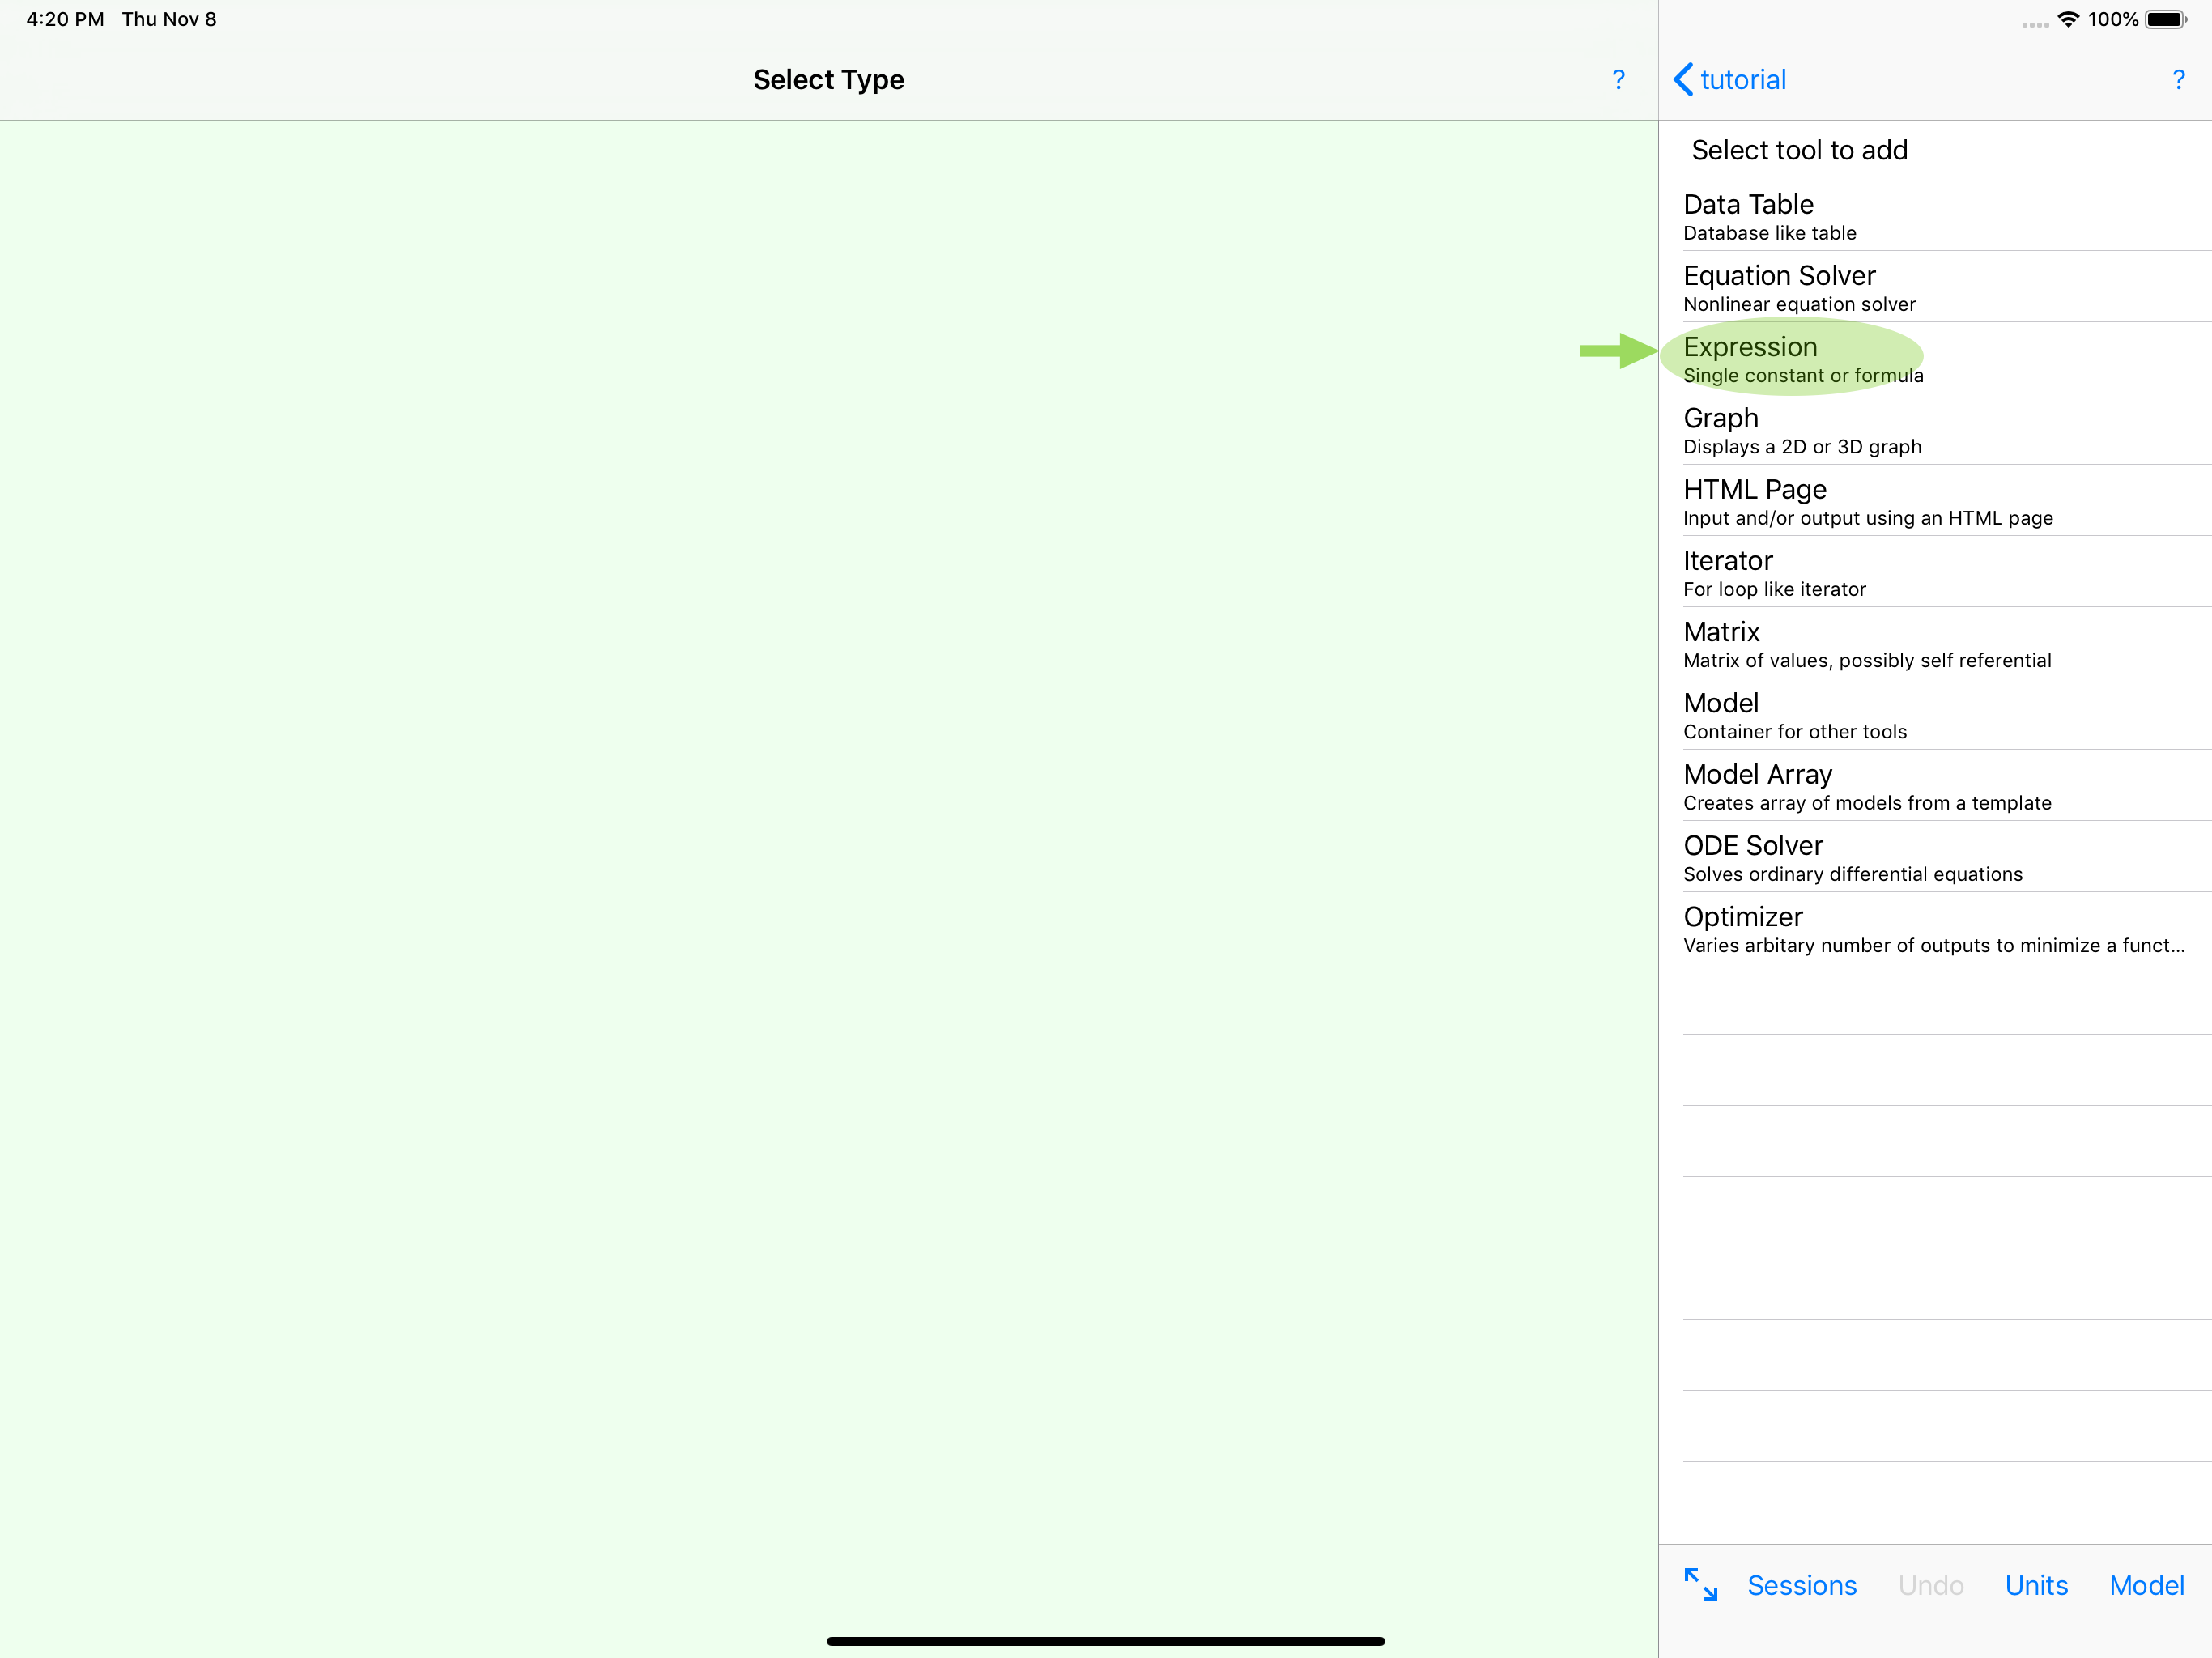2212x1658 pixels.
Task: Open the Model view
Action: coord(2146,1585)
